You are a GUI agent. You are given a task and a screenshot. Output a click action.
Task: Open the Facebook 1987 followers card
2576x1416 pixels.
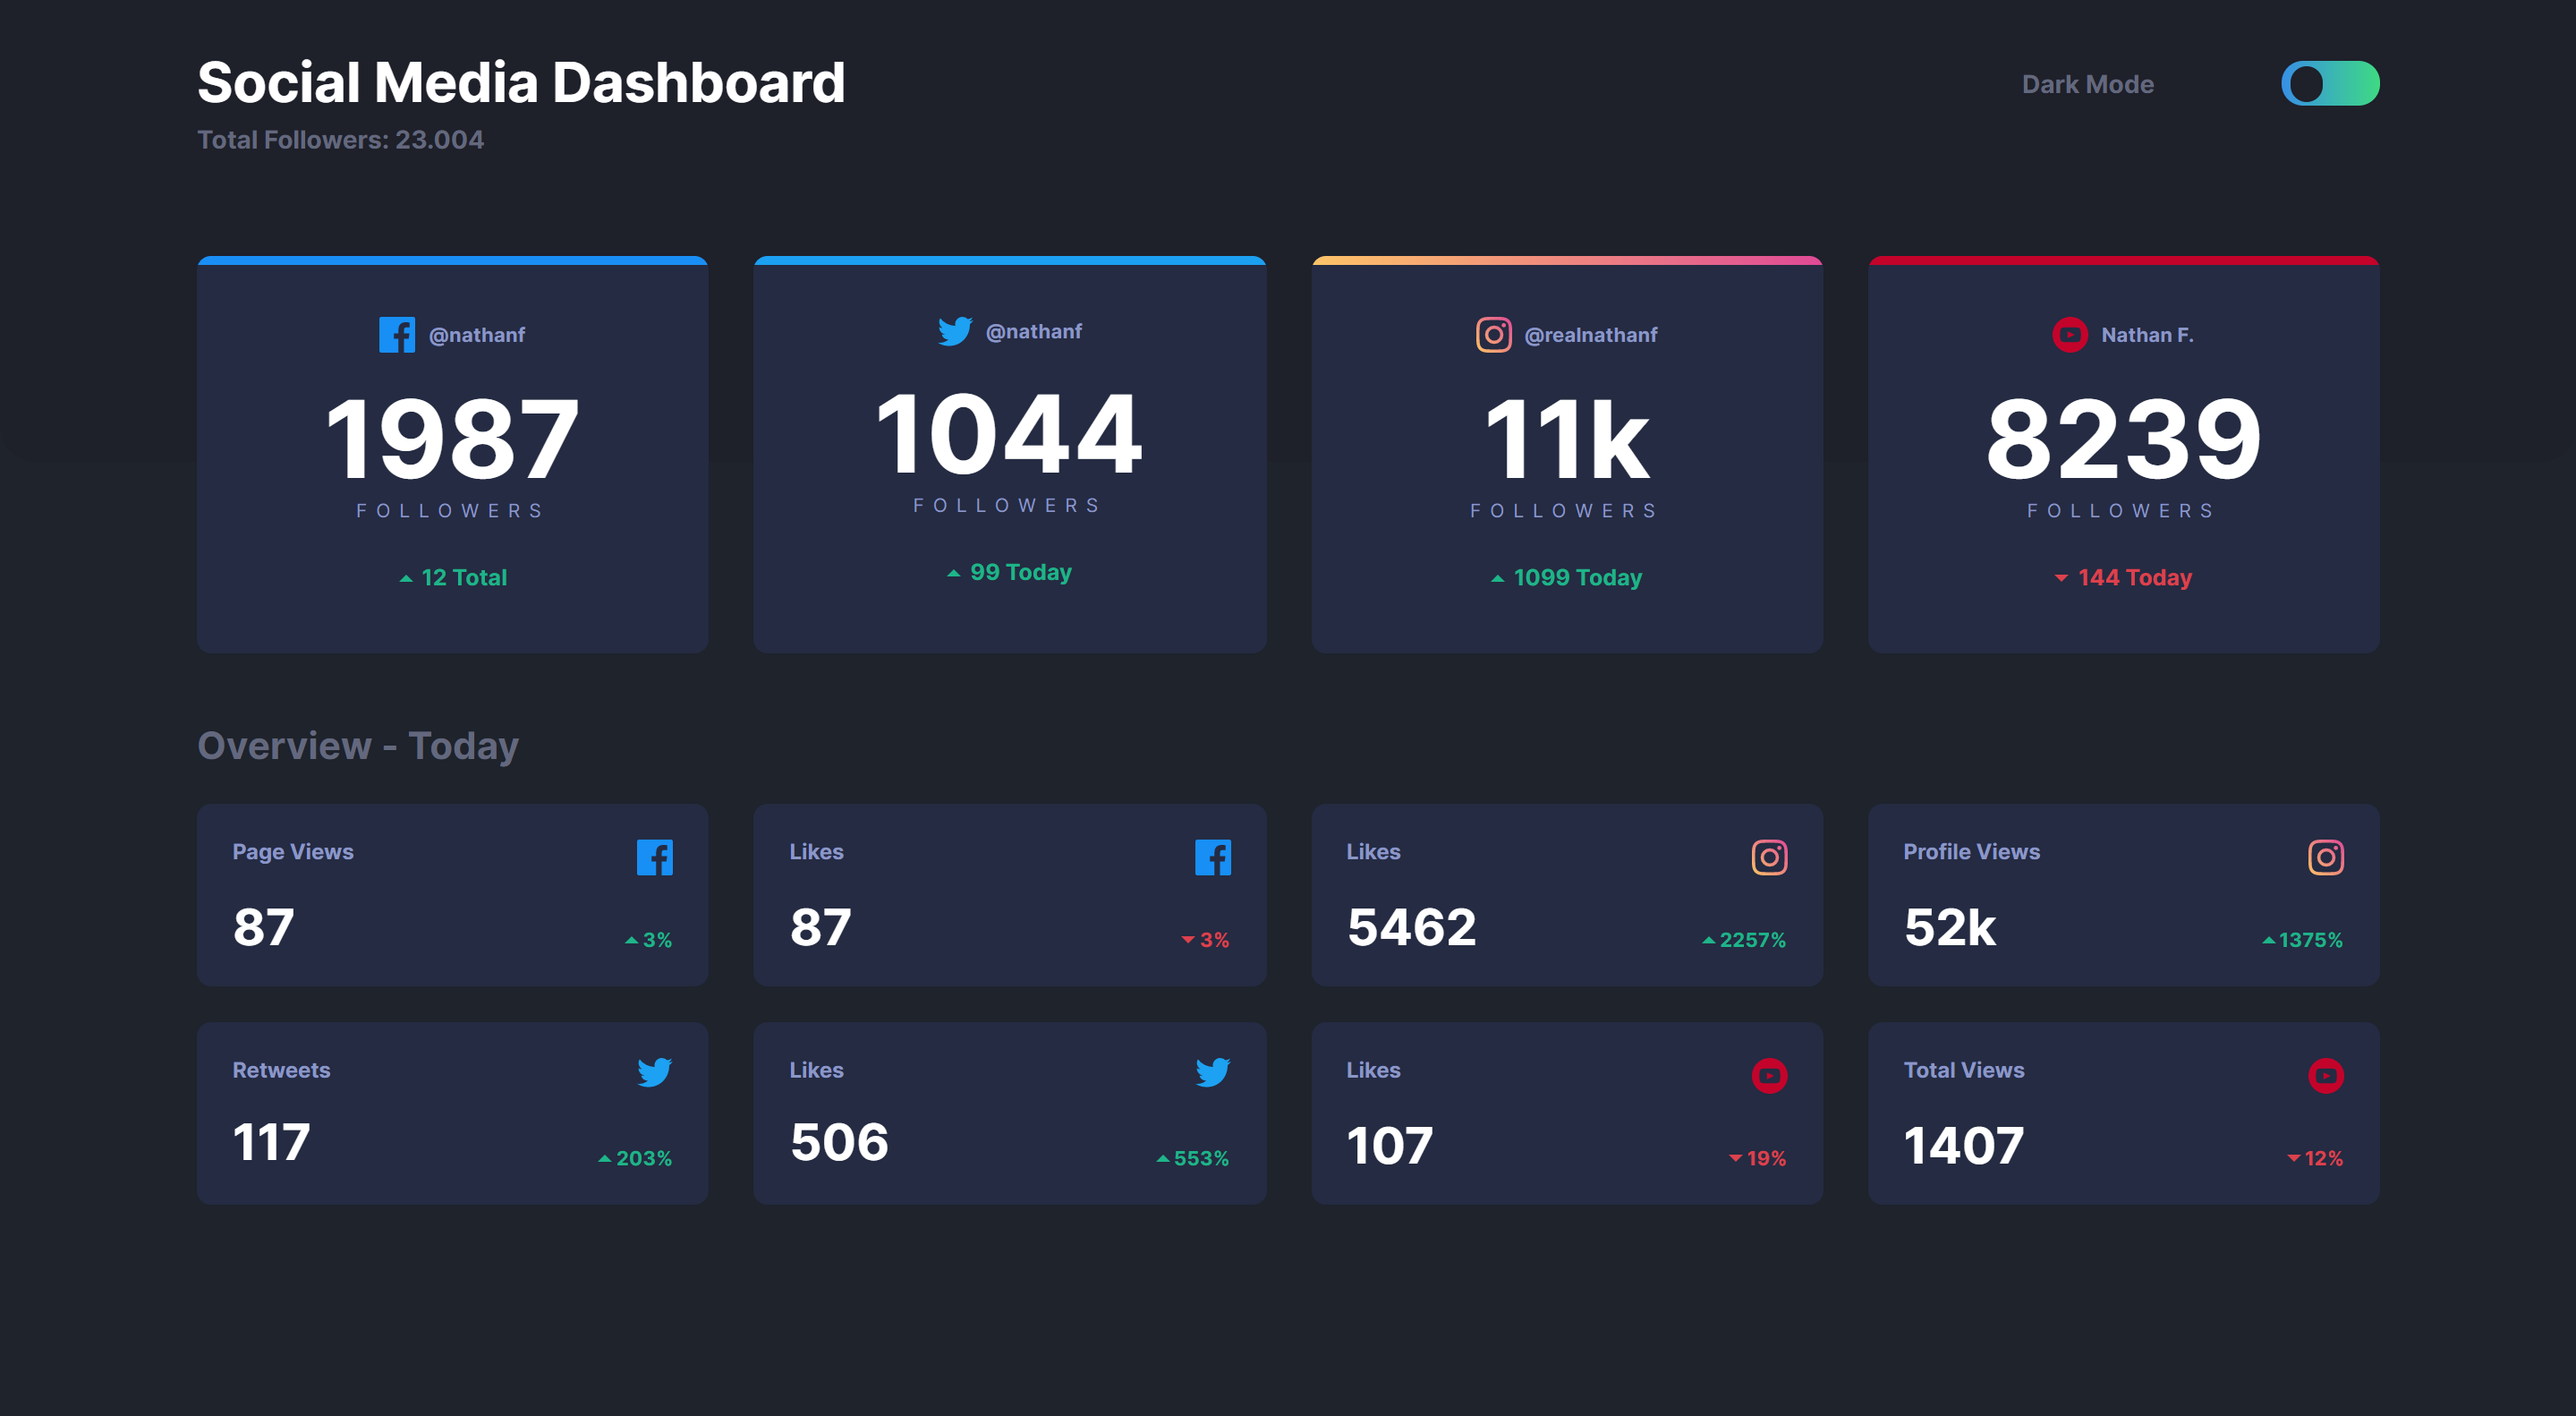[452, 455]
